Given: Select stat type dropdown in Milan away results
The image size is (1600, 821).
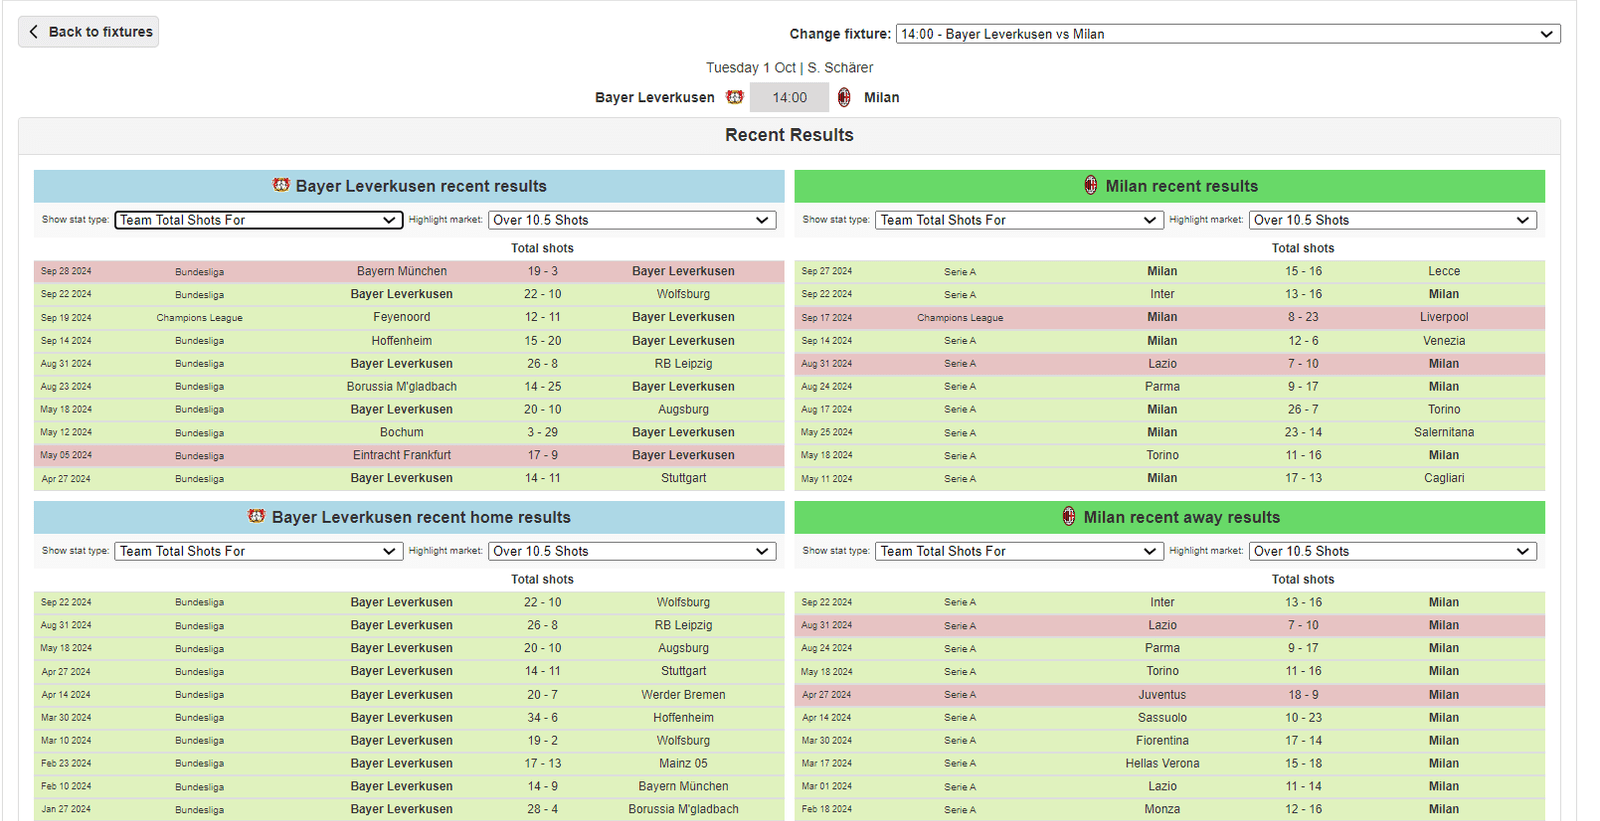Looking at the screenshot, I should (1019, 551).
